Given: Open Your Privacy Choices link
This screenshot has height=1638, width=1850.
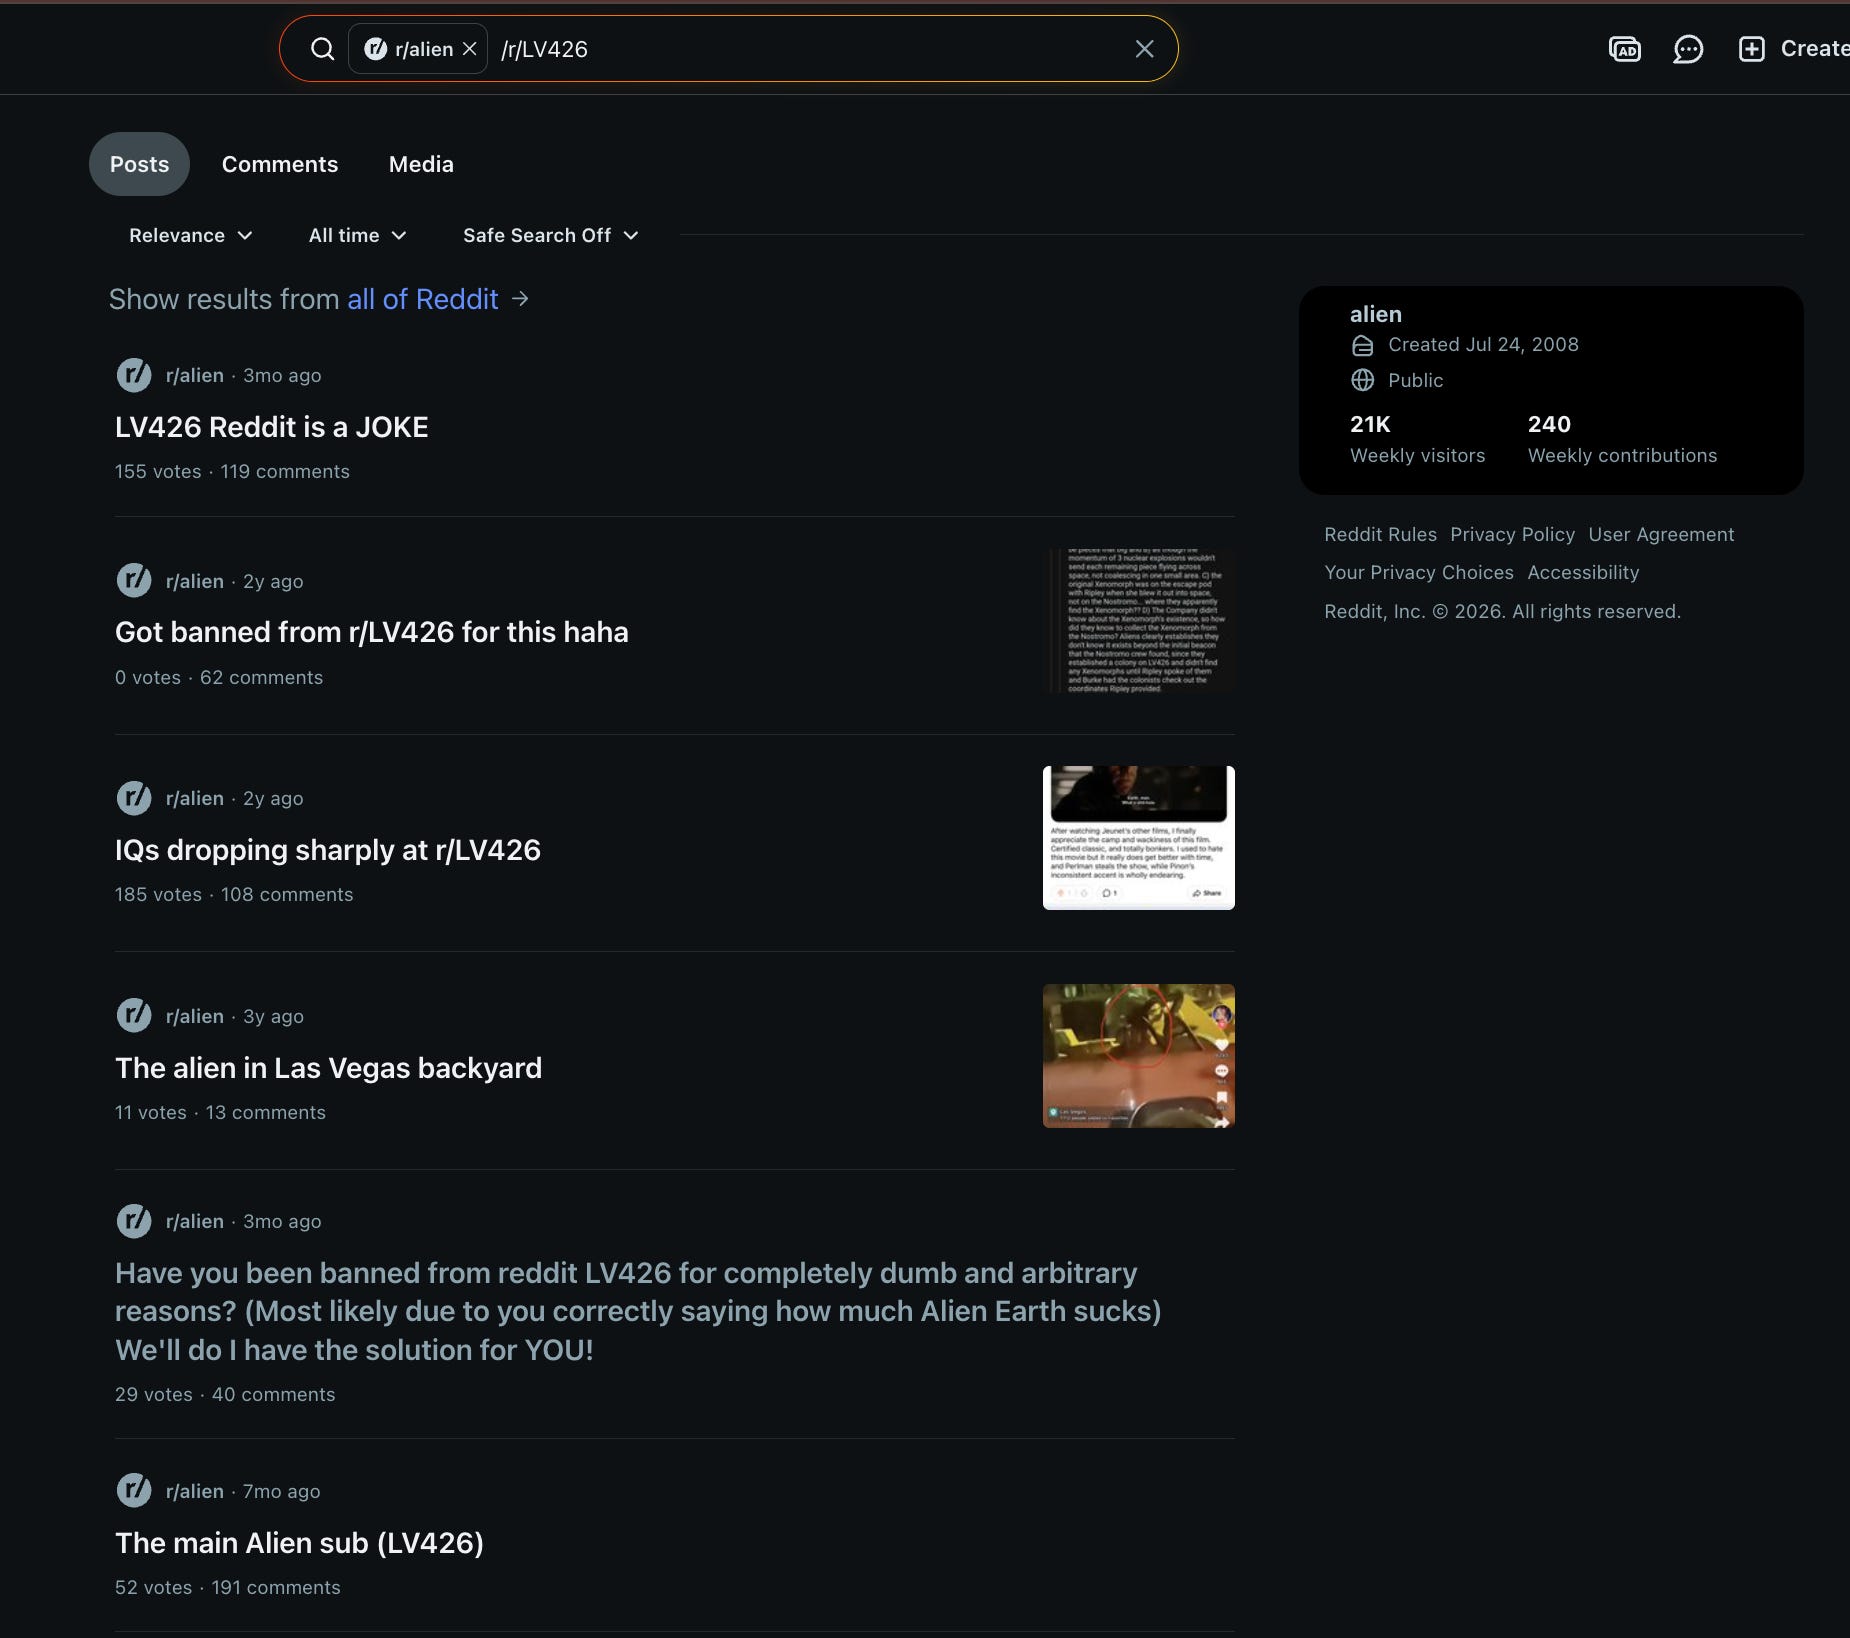Looking at the screenshot, I should pos(1418,572).
